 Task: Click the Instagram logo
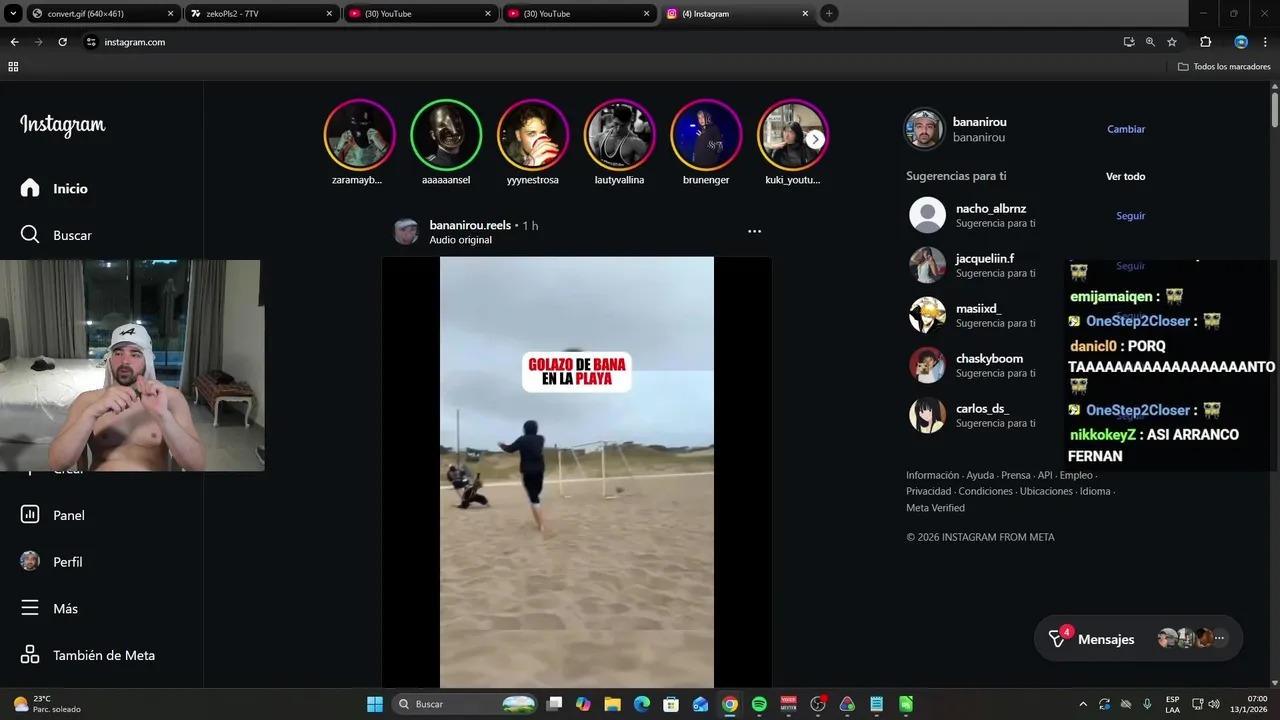click(x=62, y=125)
